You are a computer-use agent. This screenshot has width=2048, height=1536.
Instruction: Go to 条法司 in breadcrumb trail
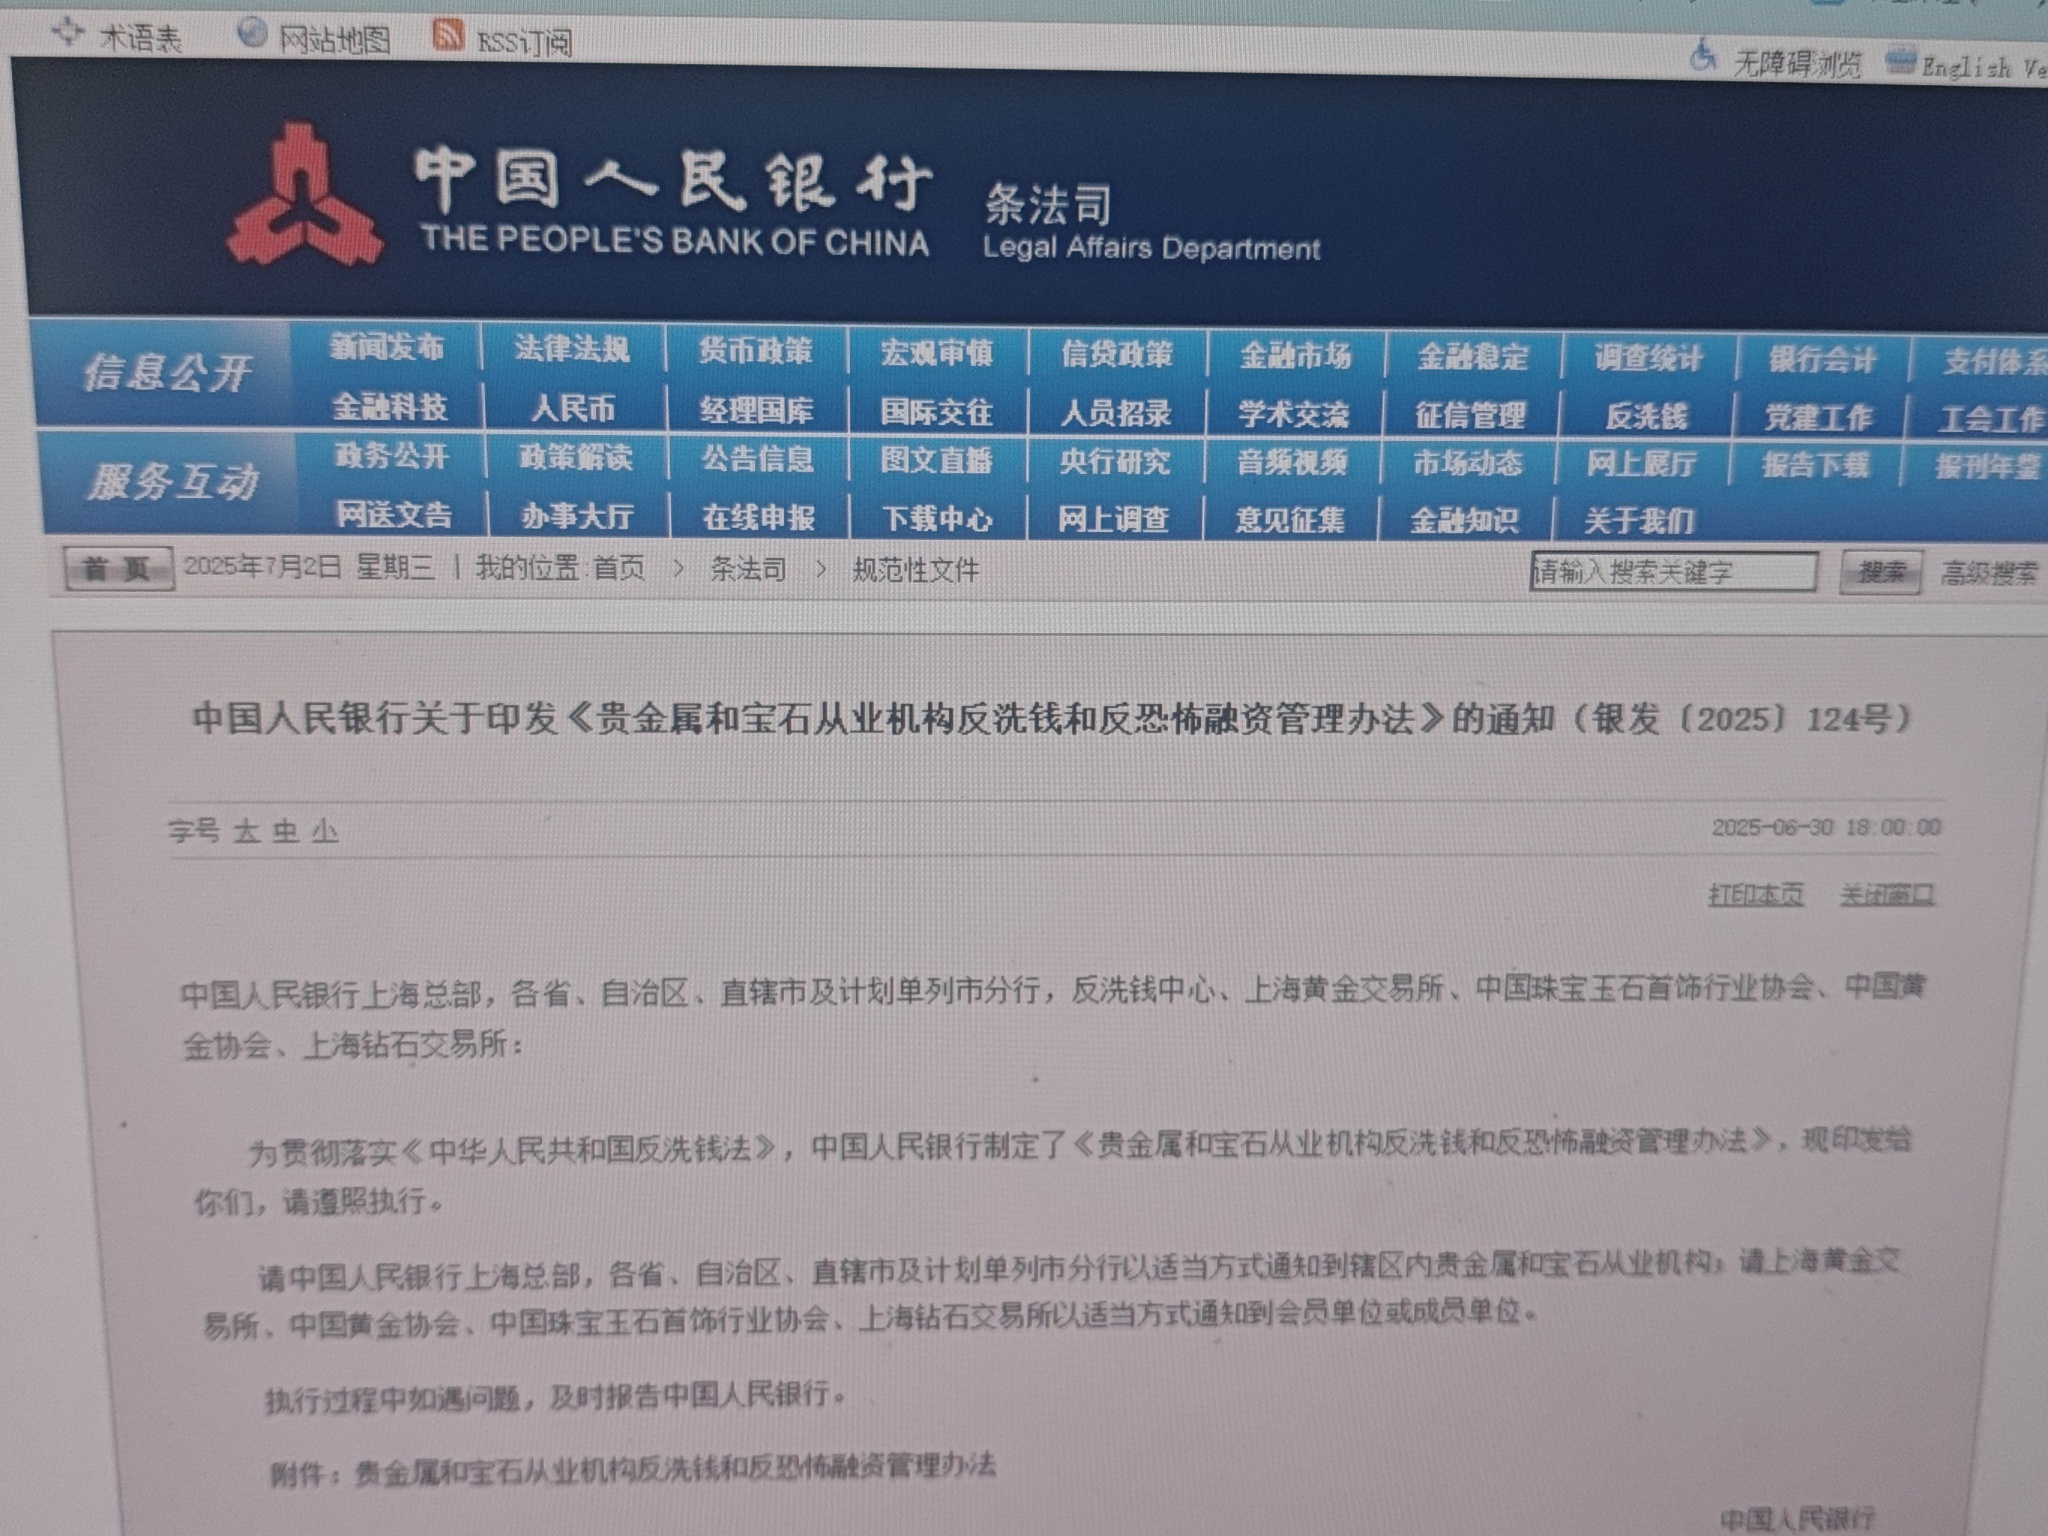click(748, 569)
